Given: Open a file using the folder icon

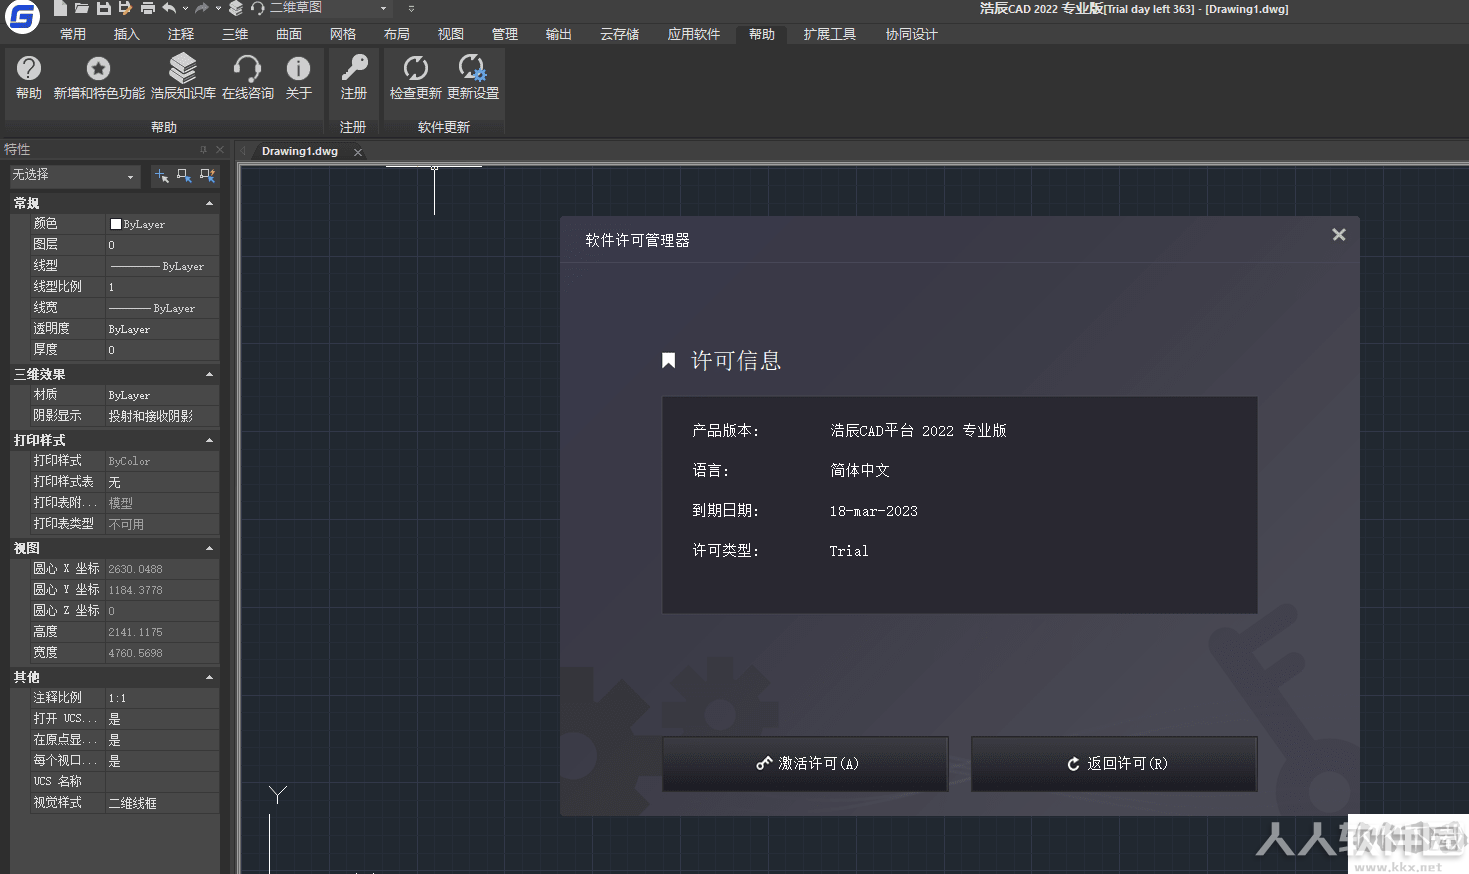Looking at the screenshot, I should click(82, 8).
